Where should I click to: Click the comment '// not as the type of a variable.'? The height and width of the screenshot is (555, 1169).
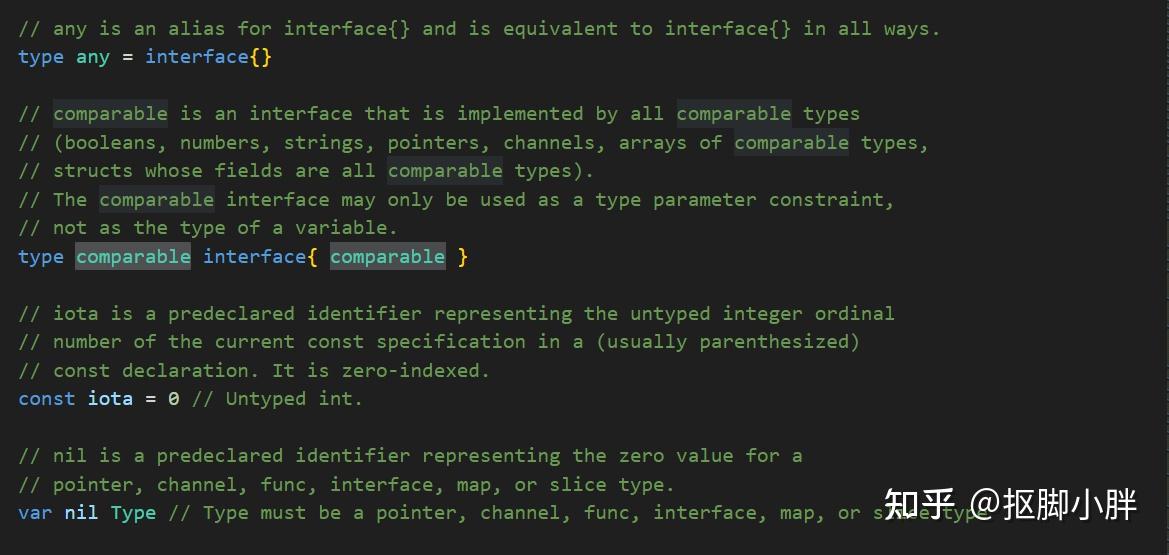pos(208,228)
